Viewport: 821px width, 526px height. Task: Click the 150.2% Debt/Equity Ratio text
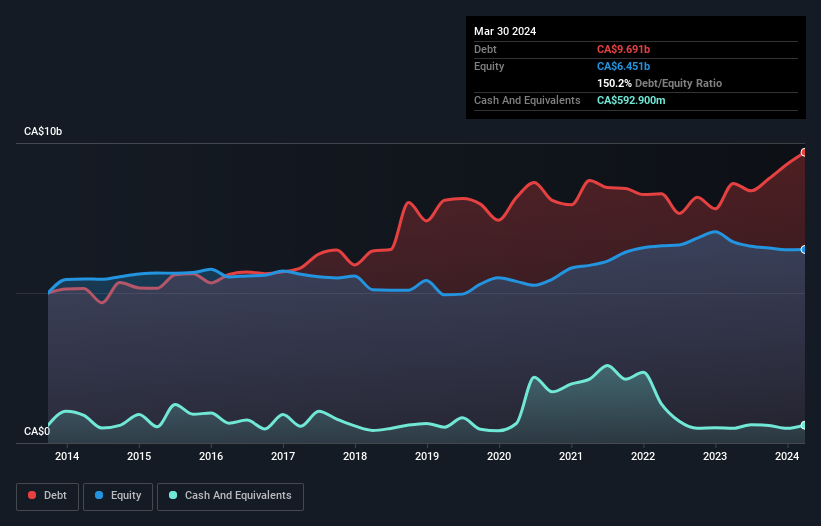coord(659,83)
